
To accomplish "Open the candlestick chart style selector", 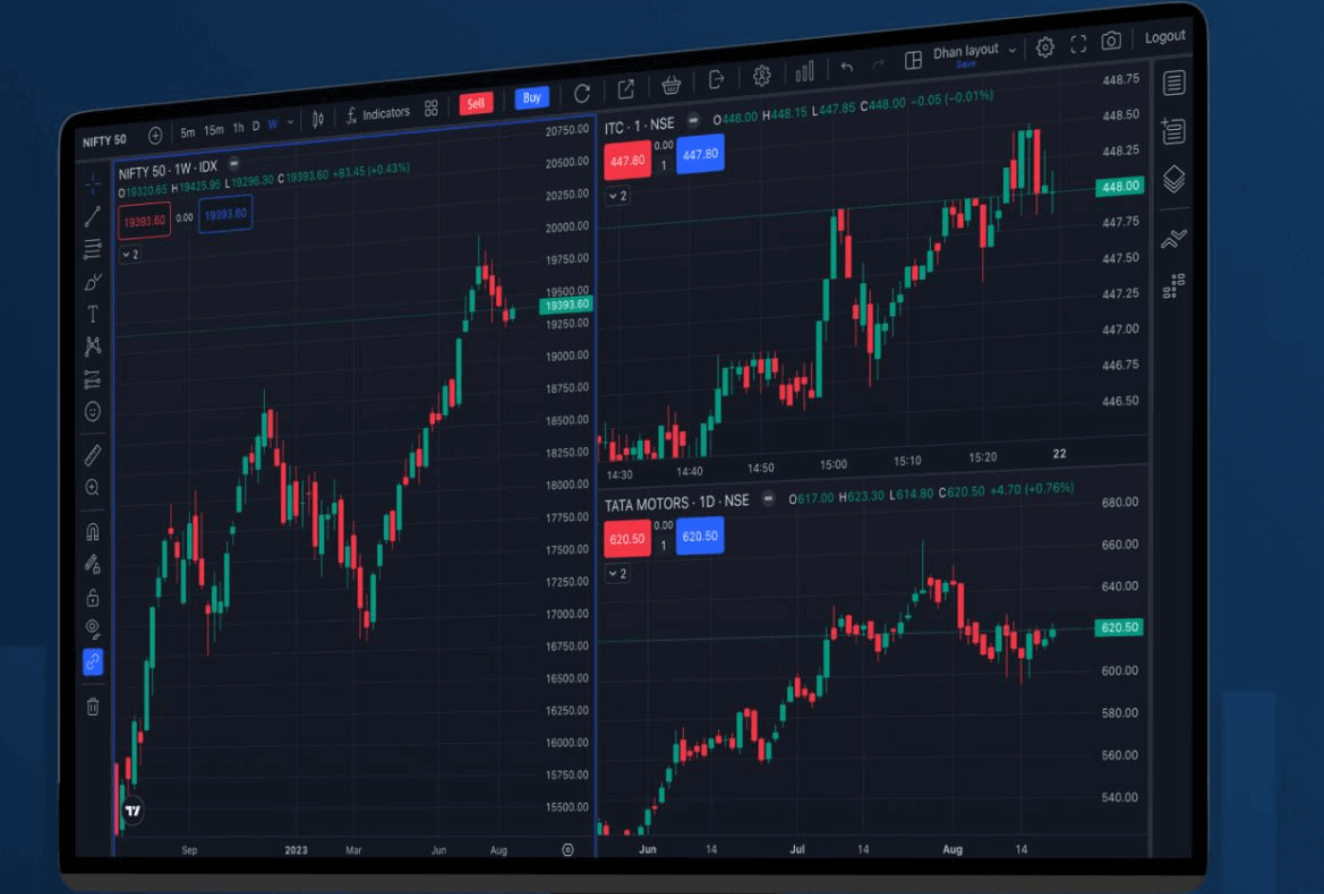I will click(x=318, y=120).
